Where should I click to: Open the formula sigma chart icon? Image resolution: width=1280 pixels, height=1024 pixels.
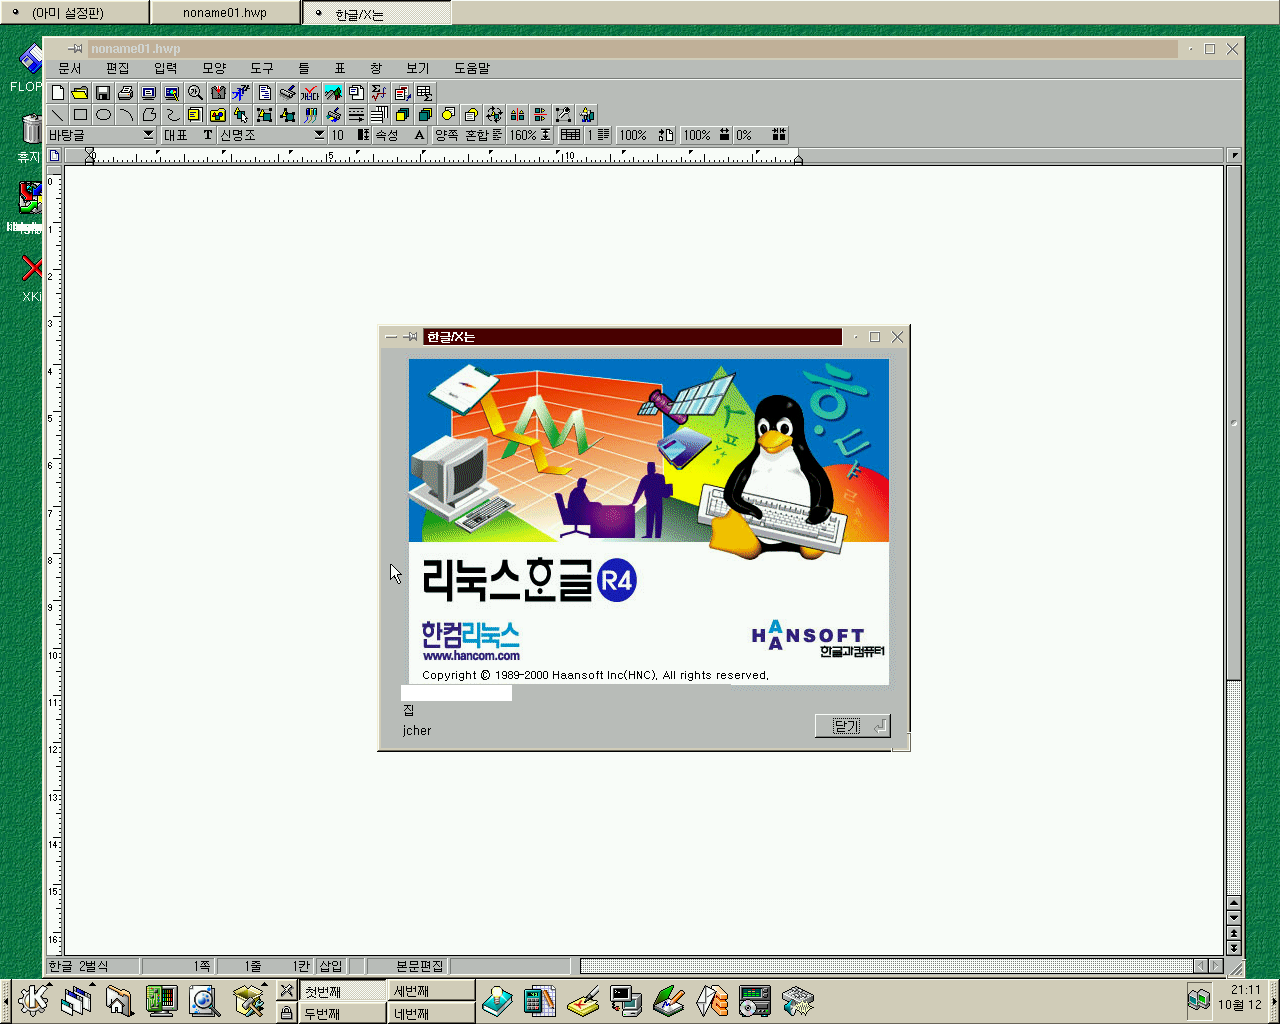click(379, 92)
